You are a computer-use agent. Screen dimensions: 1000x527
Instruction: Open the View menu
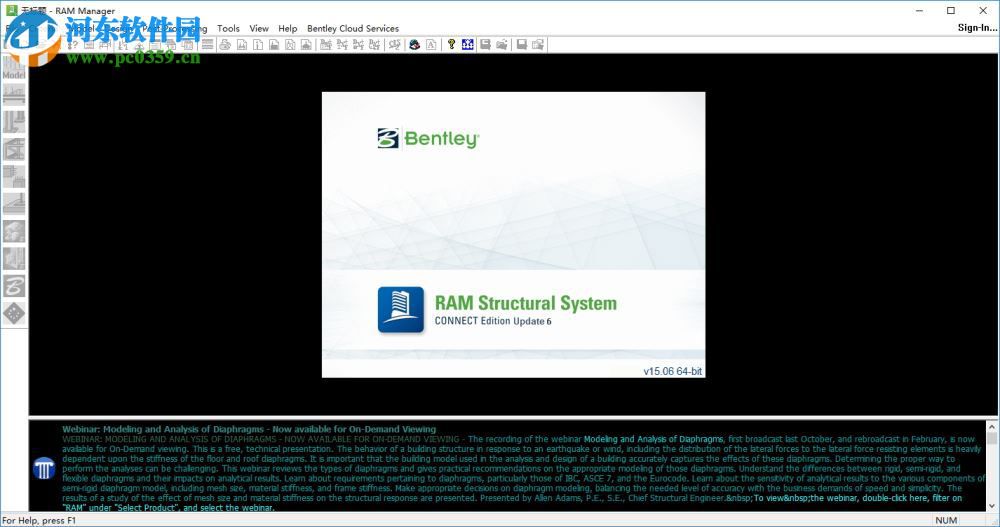coord(259,28)
